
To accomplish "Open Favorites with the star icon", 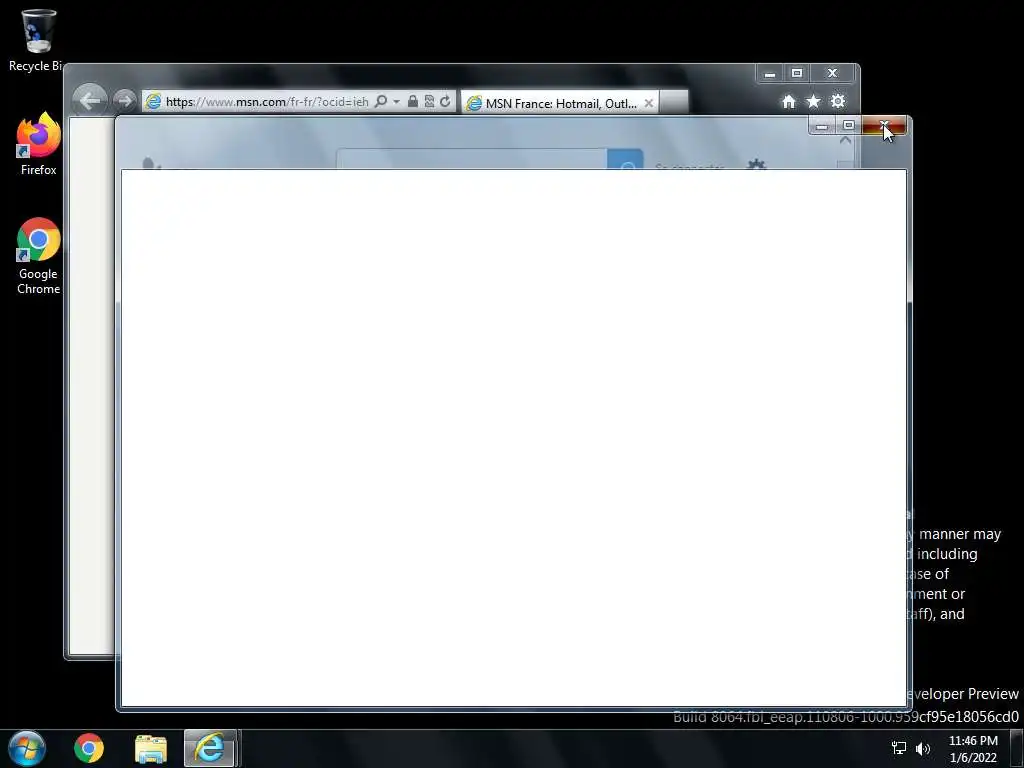I will pos(813,101).
